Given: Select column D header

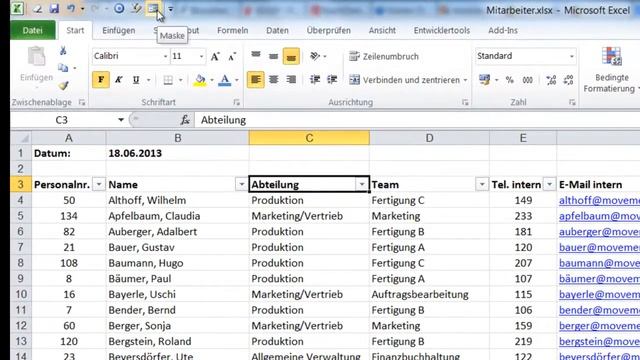Looking at the screenshot, I should click(x=429, y=138).
